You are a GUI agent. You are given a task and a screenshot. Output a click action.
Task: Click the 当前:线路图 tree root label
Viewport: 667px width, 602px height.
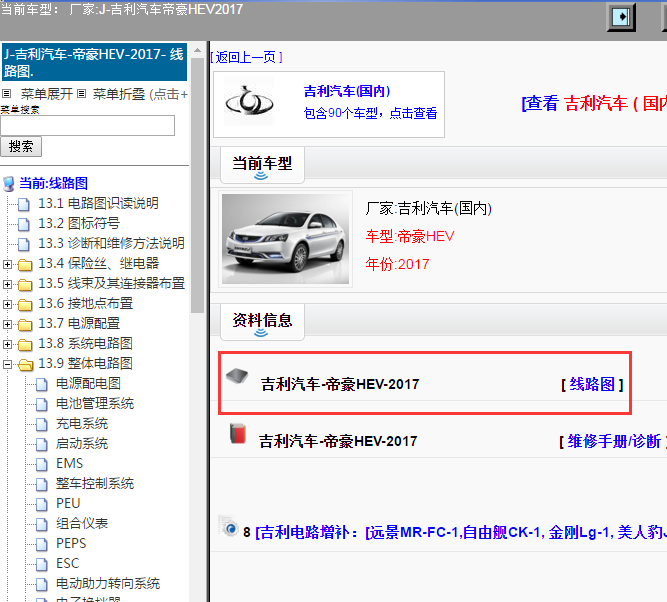[54, 183]
